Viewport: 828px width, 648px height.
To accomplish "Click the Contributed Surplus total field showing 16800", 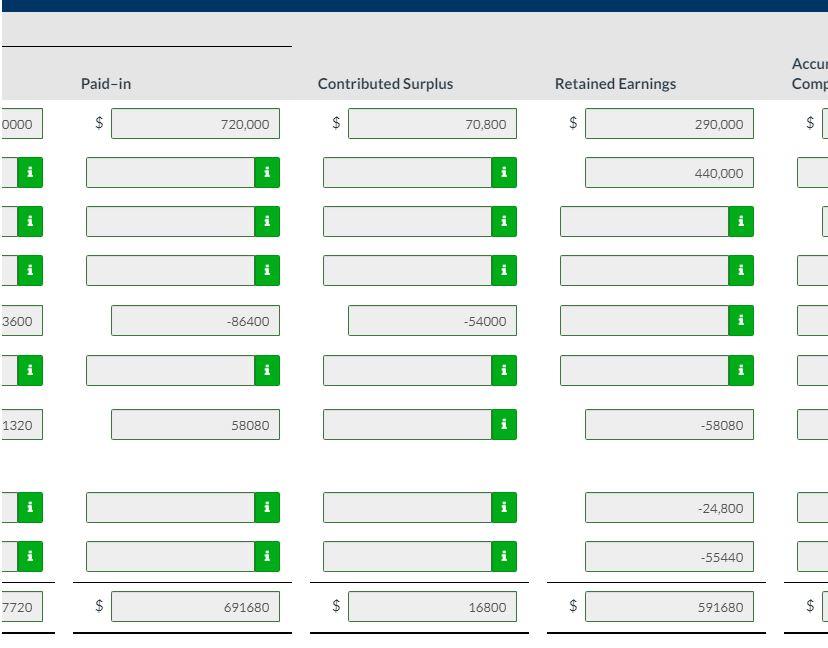I will (432, 606).
